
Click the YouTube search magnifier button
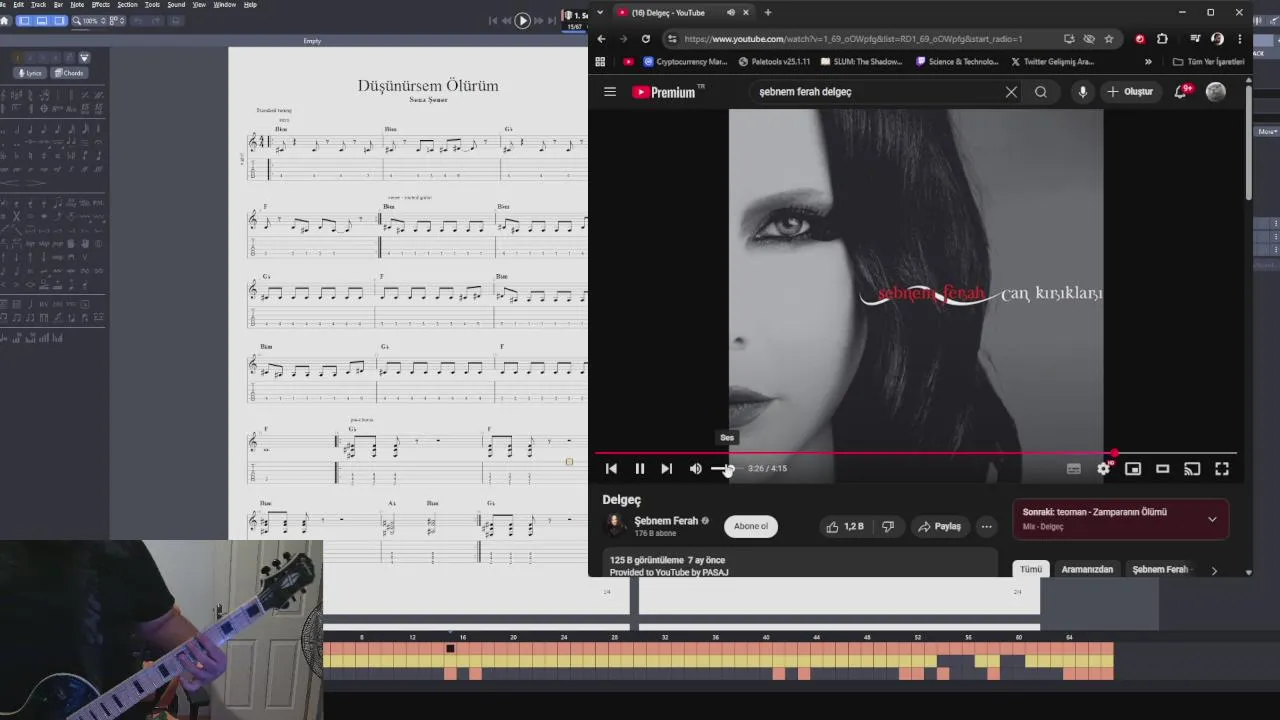coord(1041,92)
